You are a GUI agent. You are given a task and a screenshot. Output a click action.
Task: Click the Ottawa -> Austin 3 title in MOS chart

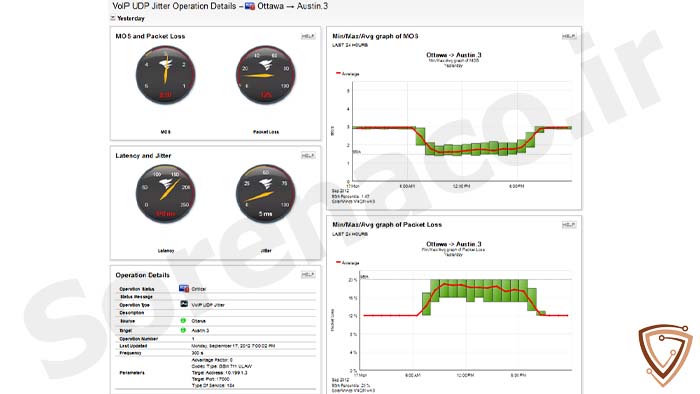(454, 55)
